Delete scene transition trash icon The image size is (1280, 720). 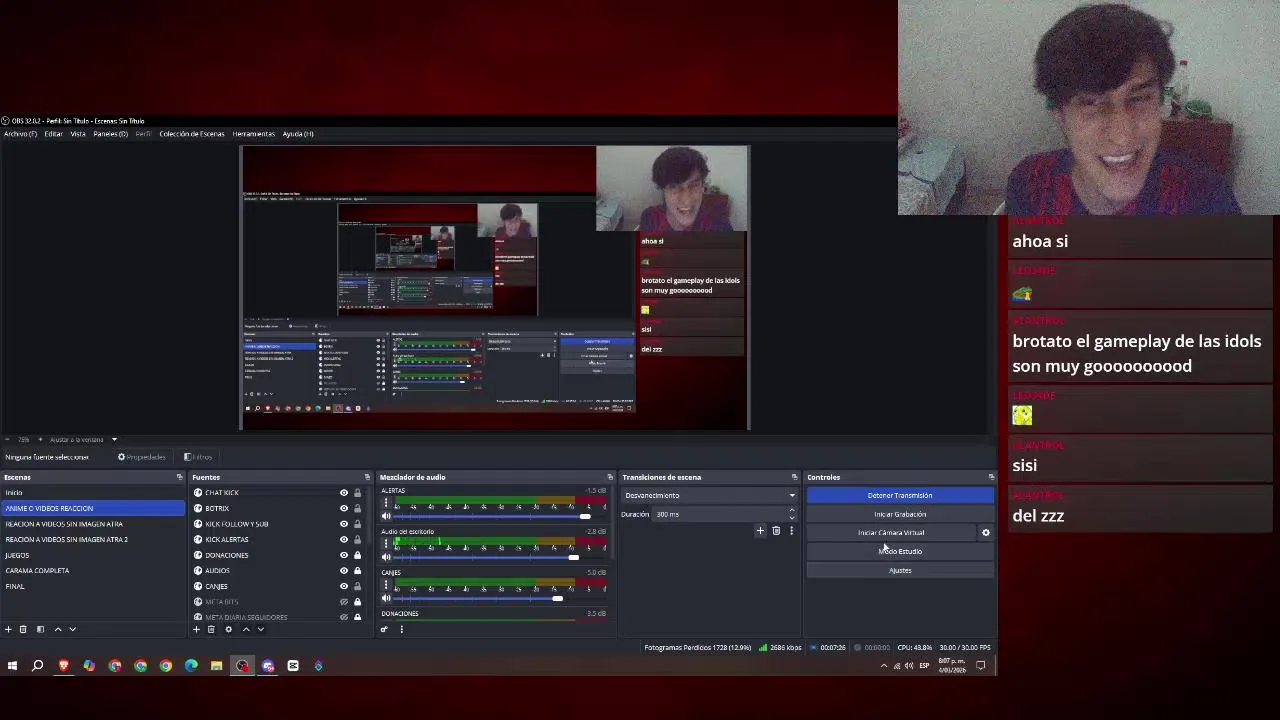click(x=776, y=531)
